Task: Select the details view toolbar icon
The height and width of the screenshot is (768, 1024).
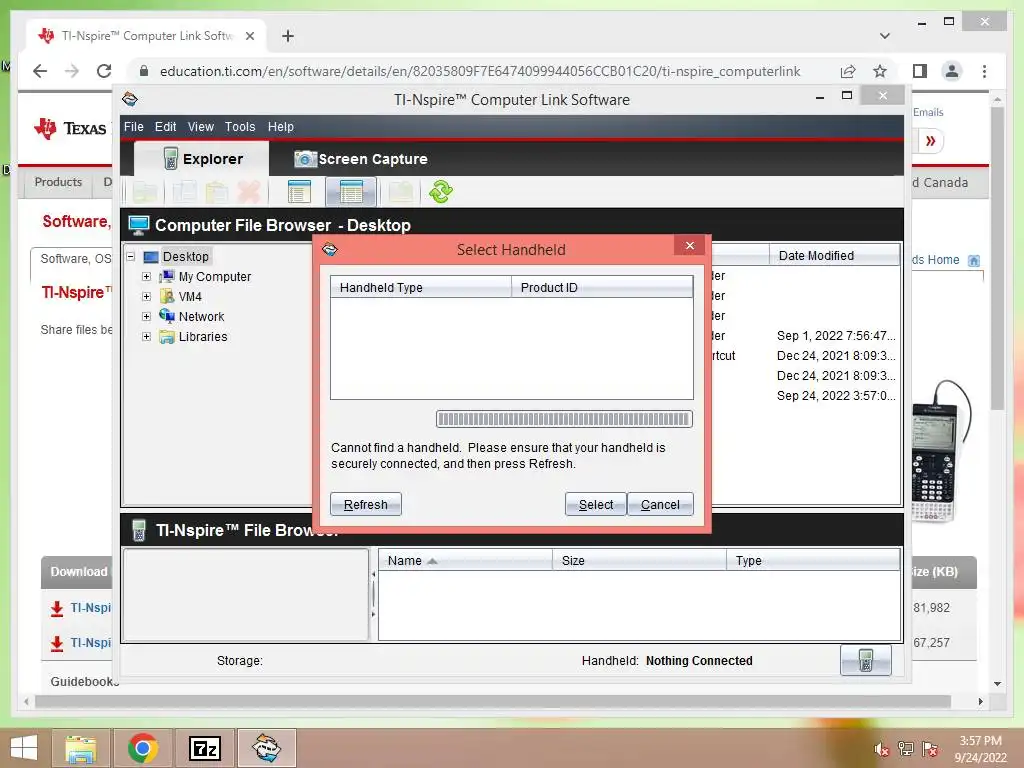Action: click(351, 192)
